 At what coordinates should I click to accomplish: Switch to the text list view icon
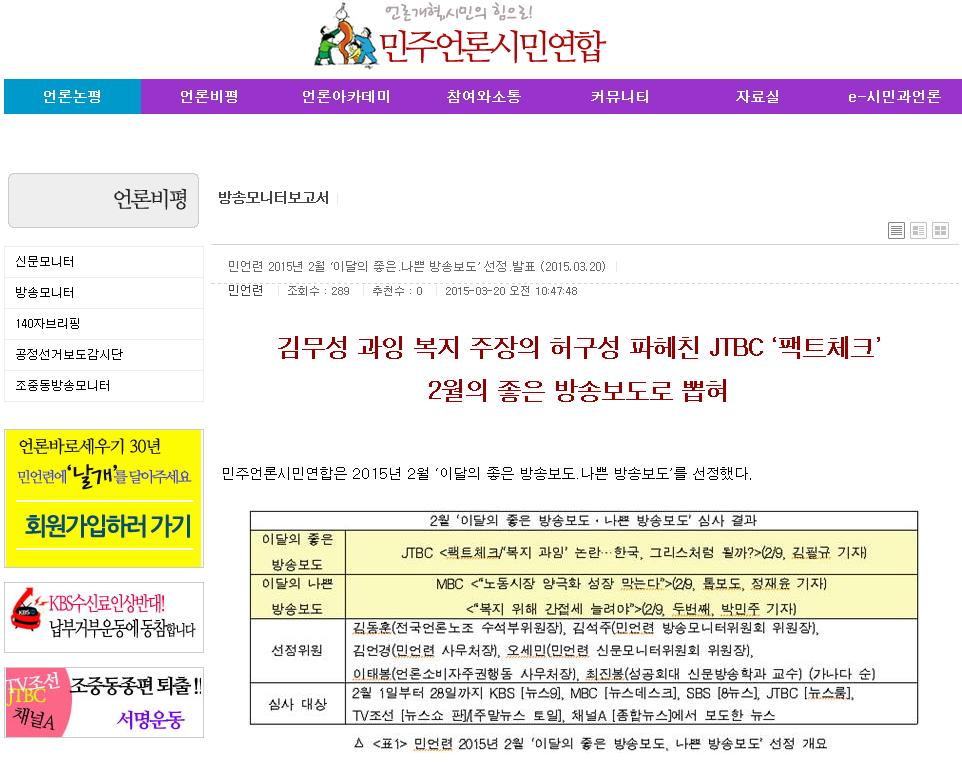point(896,230)
